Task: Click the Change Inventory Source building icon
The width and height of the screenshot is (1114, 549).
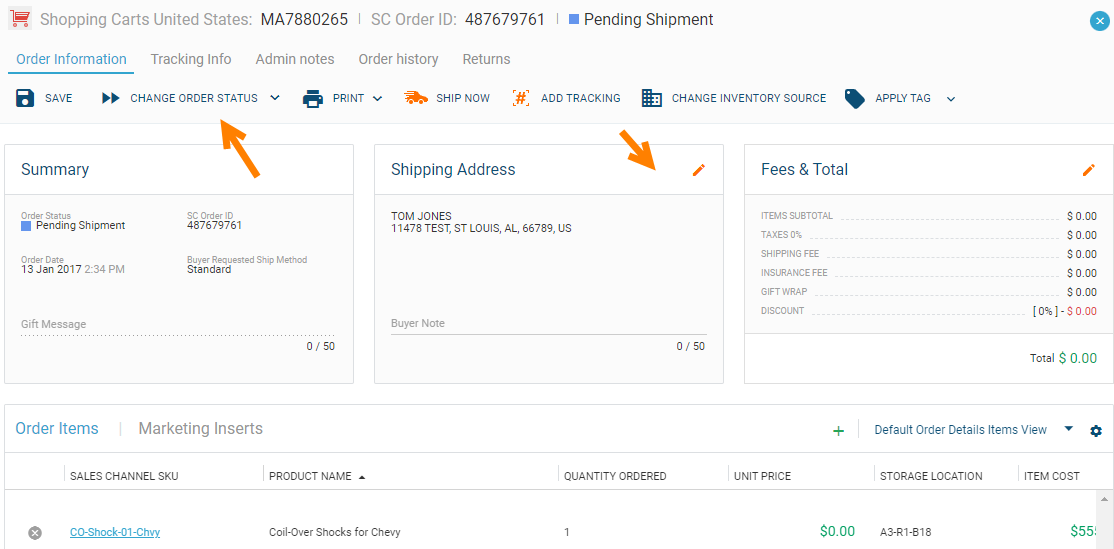Action: 651,98
